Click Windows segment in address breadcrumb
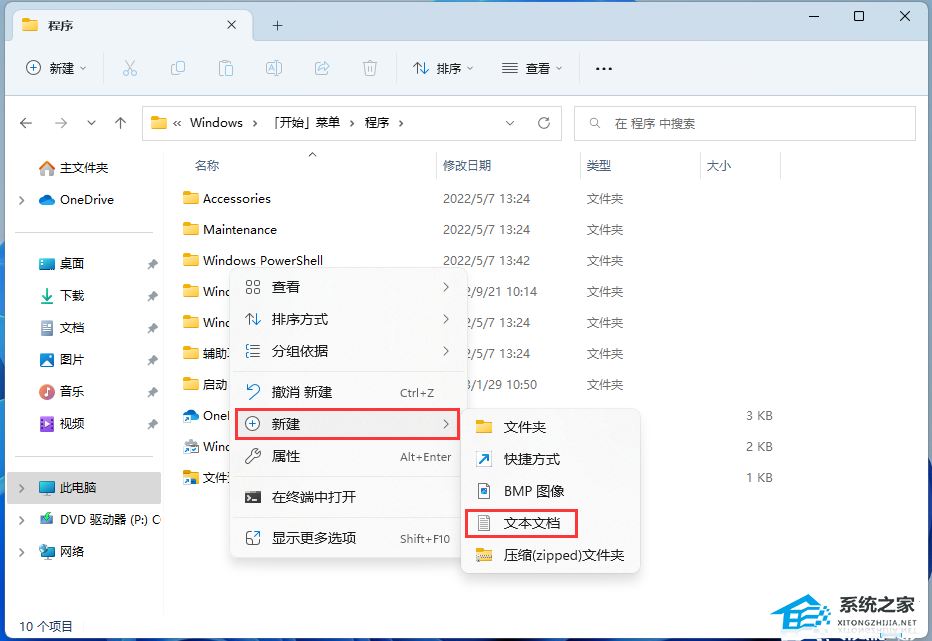 pos(216,123)
